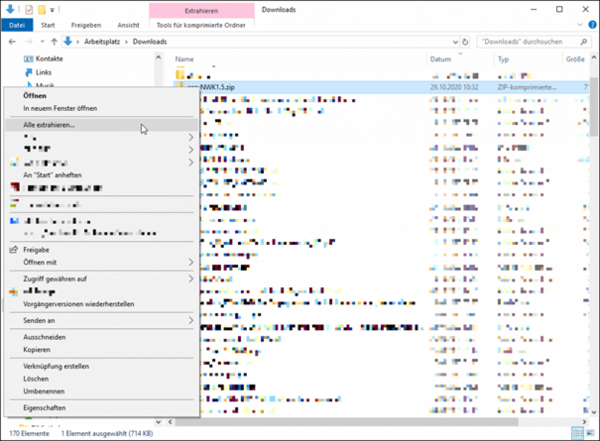Click the back navigation arrow
Viewport: 600px width, 441px height.
tap(10, 41)
